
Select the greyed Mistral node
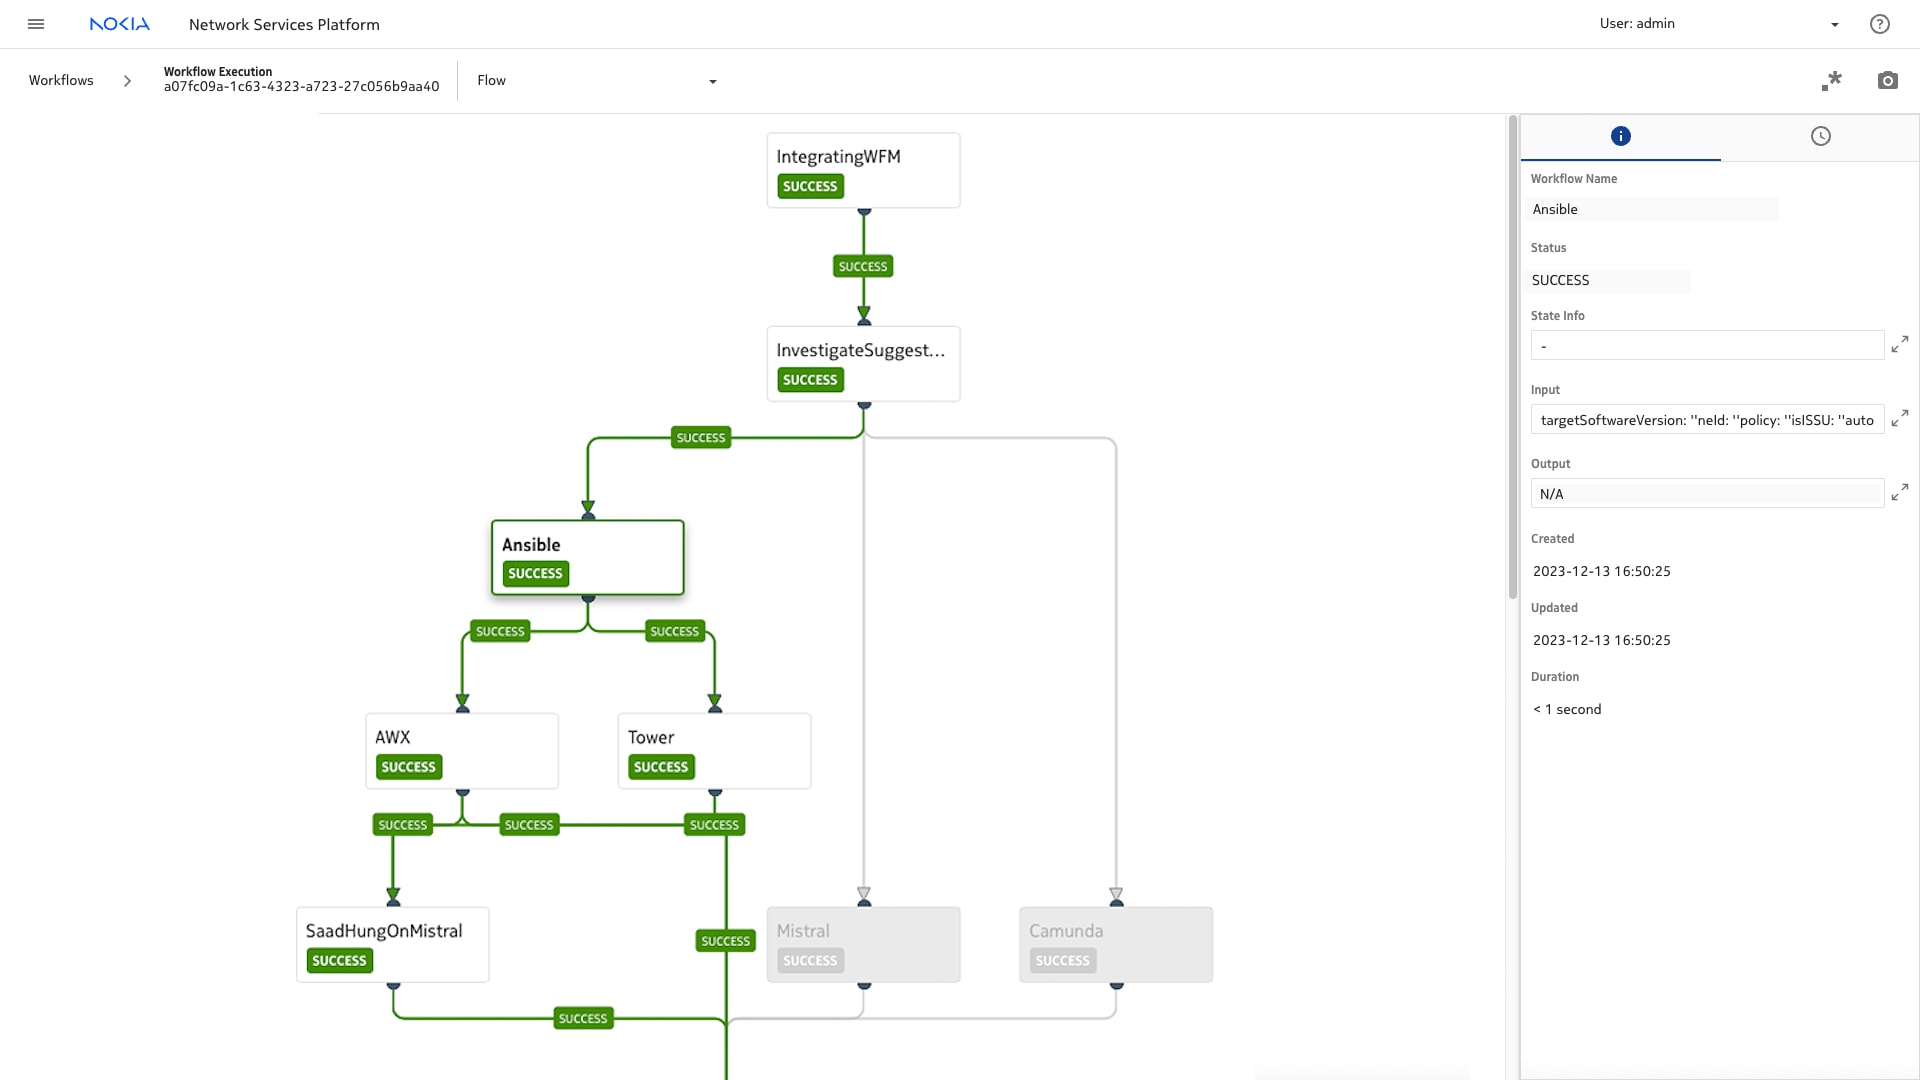click(863, 945)
